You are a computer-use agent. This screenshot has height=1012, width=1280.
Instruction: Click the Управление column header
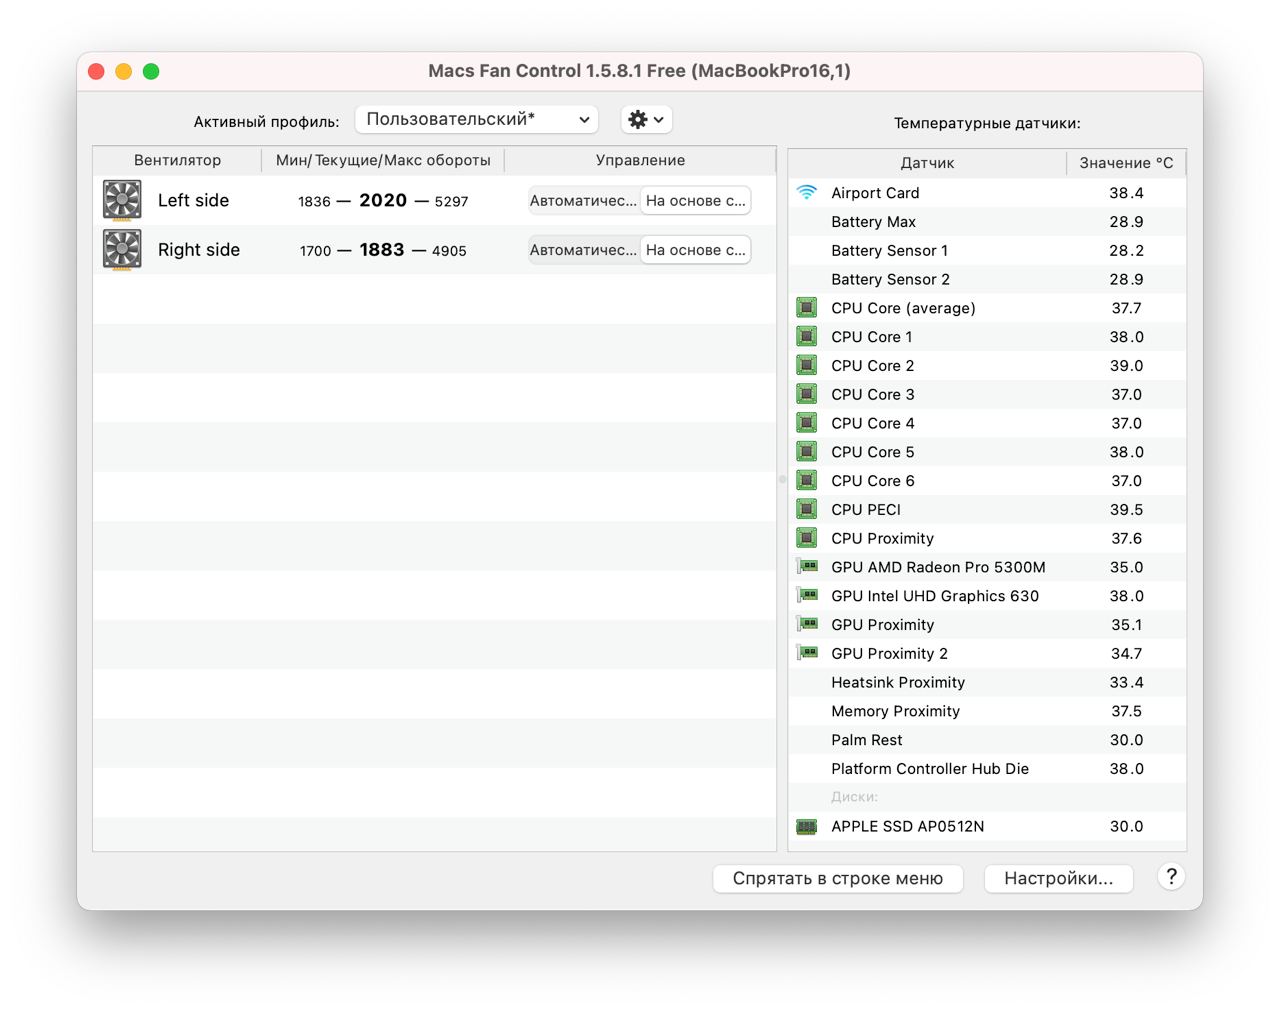pos(640,160)
